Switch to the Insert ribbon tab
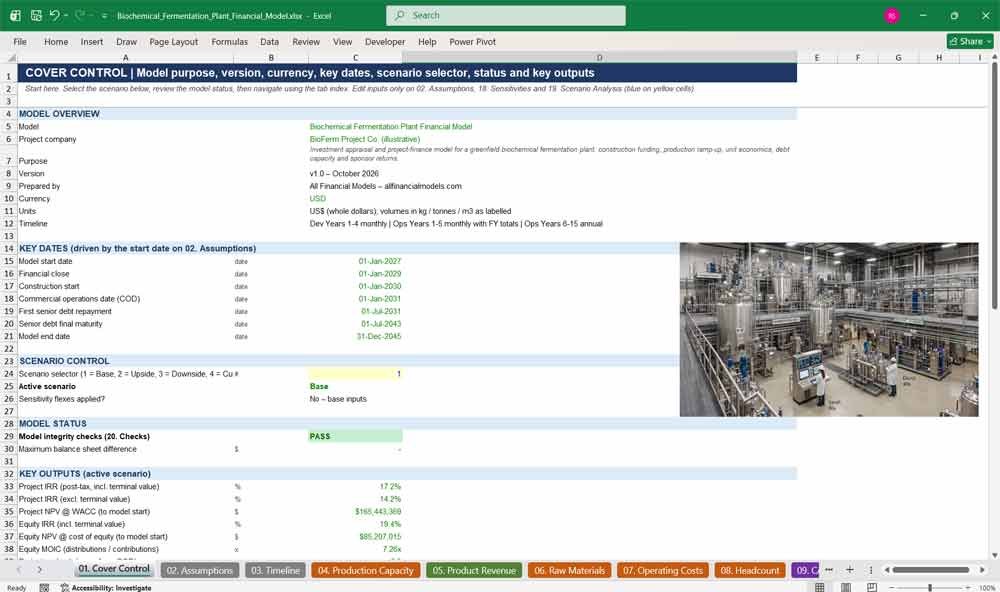 click(92, 41)
